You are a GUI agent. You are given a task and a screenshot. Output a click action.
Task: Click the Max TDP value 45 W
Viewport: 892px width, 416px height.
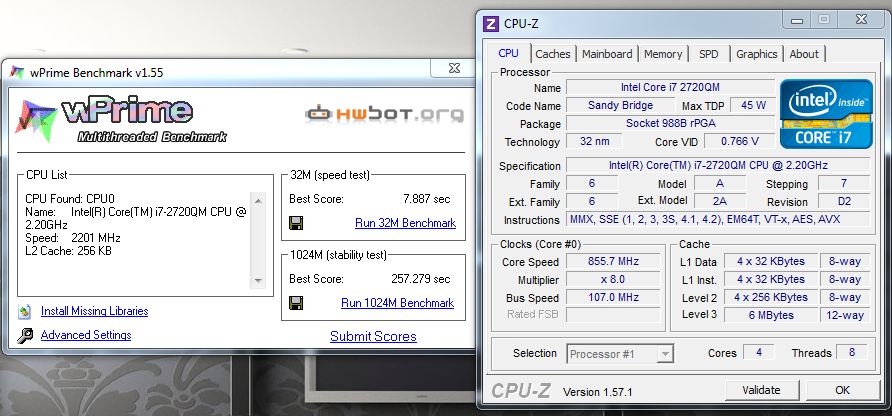(753, 105)
